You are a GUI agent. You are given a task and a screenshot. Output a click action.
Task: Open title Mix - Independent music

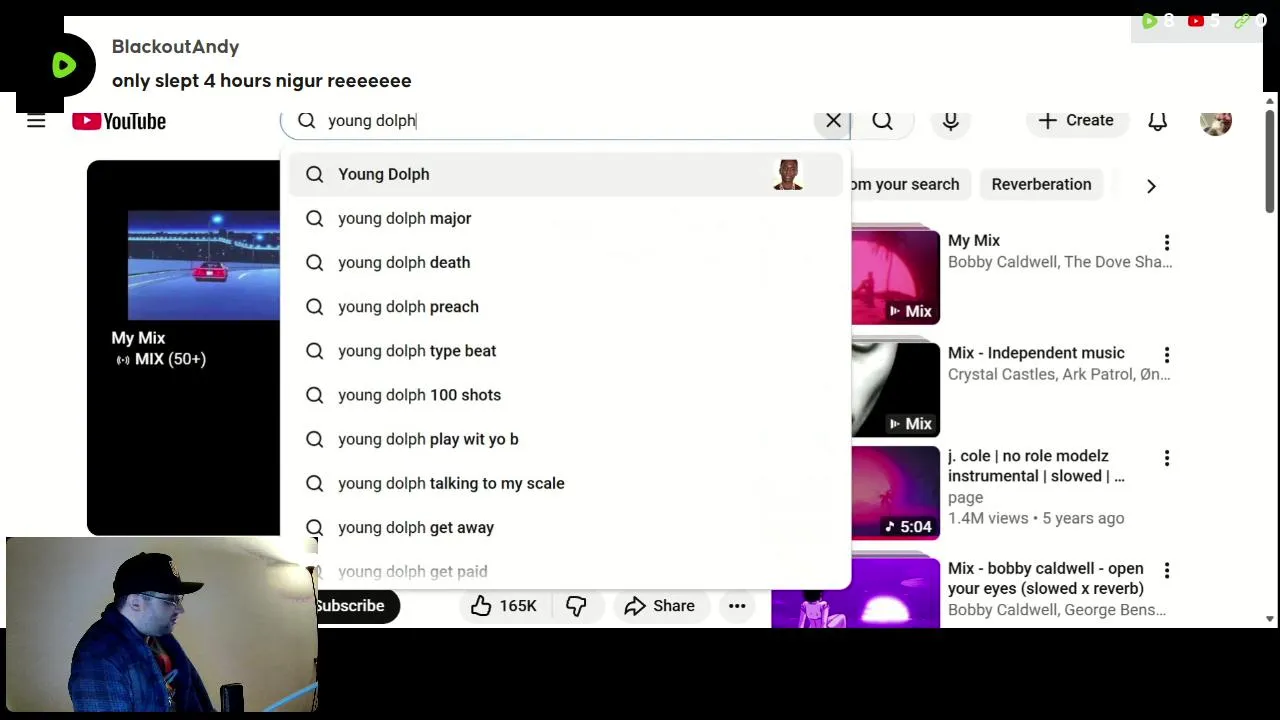(1036, 353)
